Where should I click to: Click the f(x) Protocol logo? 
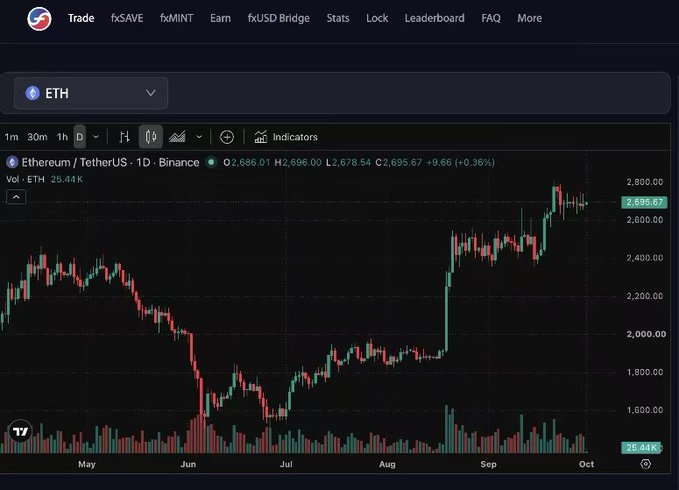[x=39, y=19]
